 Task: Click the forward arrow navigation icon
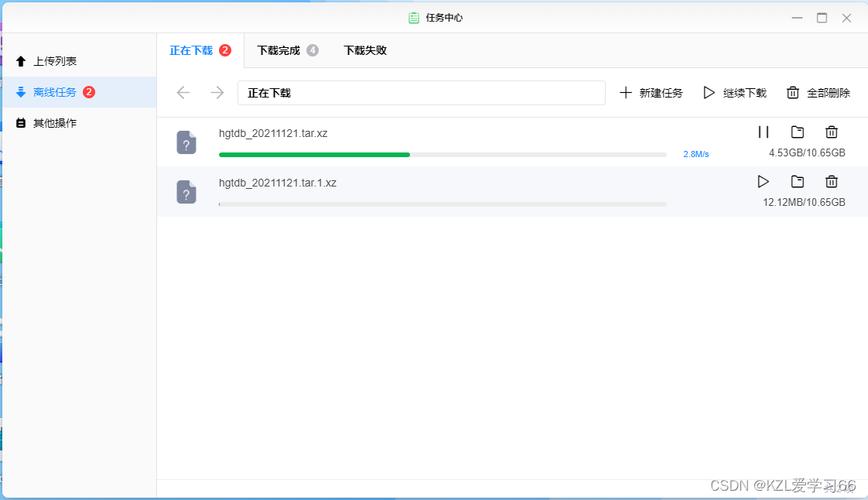218,92
